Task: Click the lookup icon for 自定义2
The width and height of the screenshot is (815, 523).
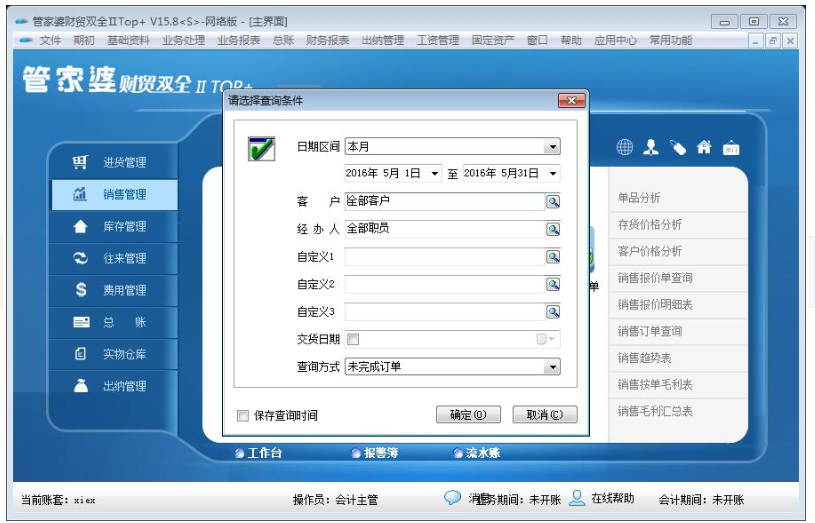Action: (x=553, y=284)
